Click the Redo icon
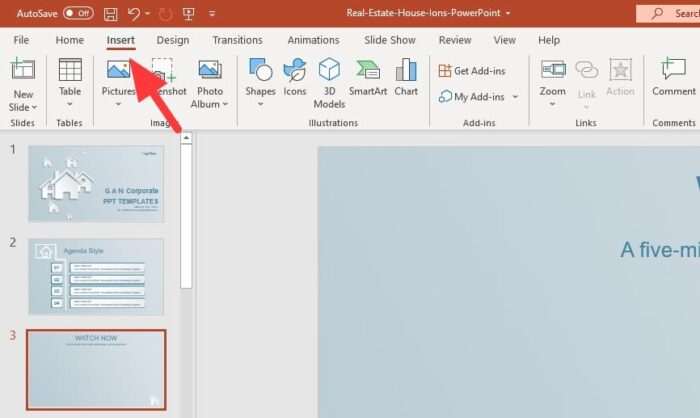Screen dimensions: 700x418 166,14
